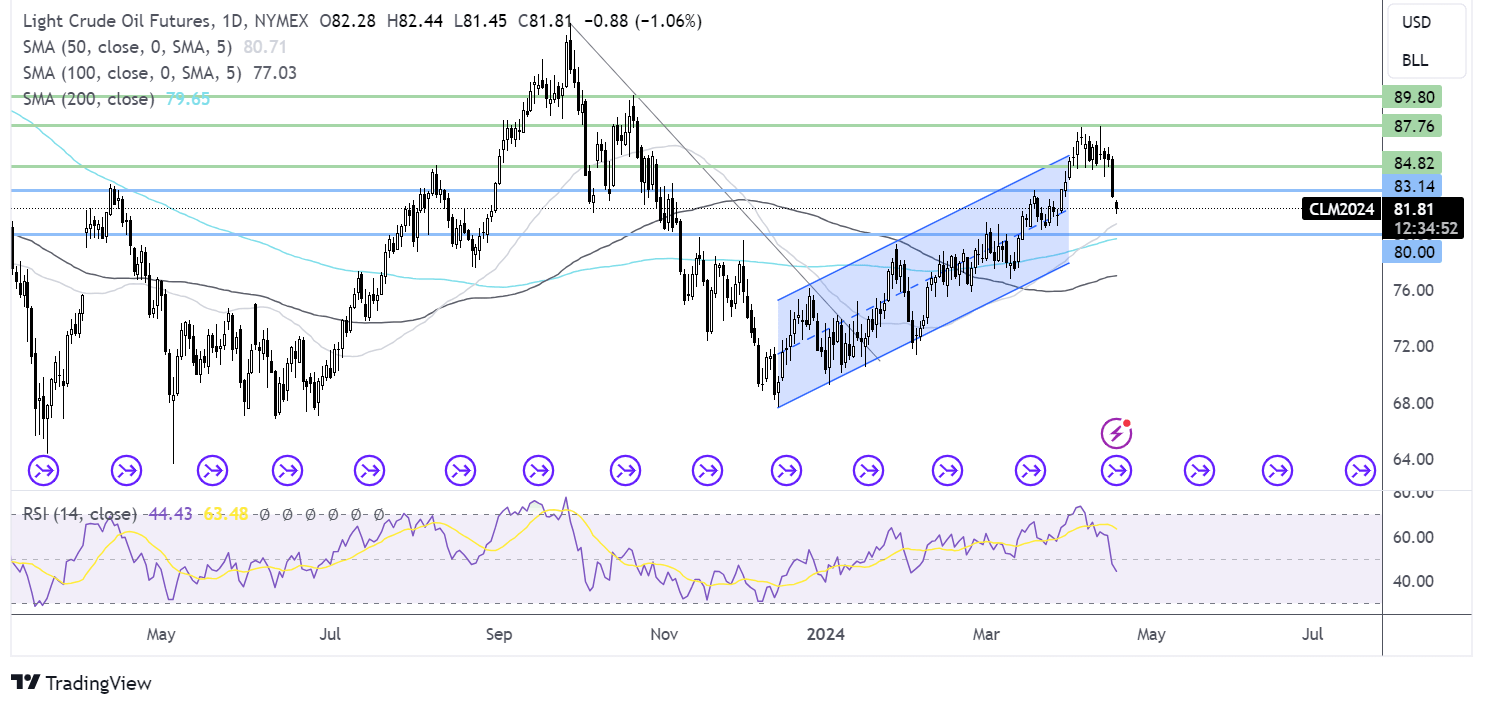Image resolution: width=1487 pixels, height=709 pixels.
Task: Select the SMA (200, close) legend
Action: tap(88, 99)
